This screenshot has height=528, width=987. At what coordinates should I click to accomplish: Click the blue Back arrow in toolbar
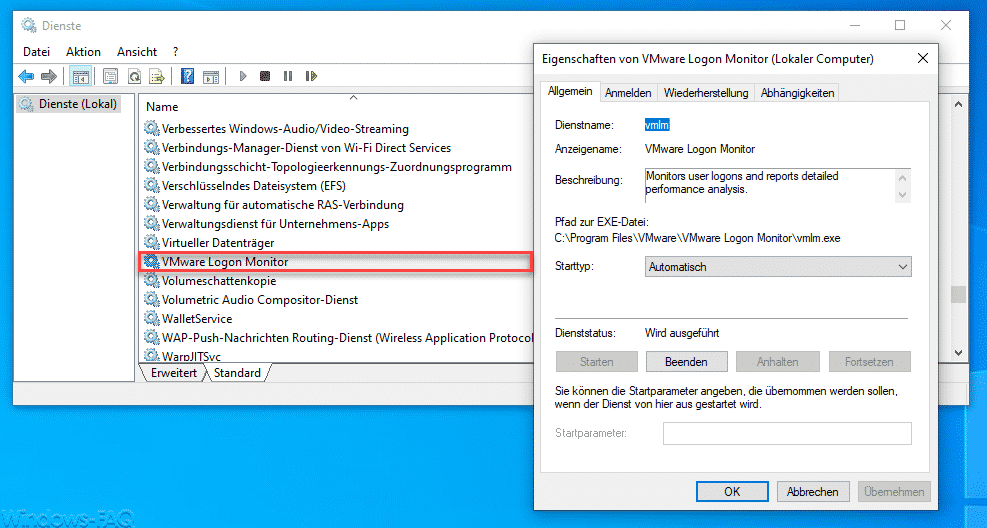[x=26, y=77]
